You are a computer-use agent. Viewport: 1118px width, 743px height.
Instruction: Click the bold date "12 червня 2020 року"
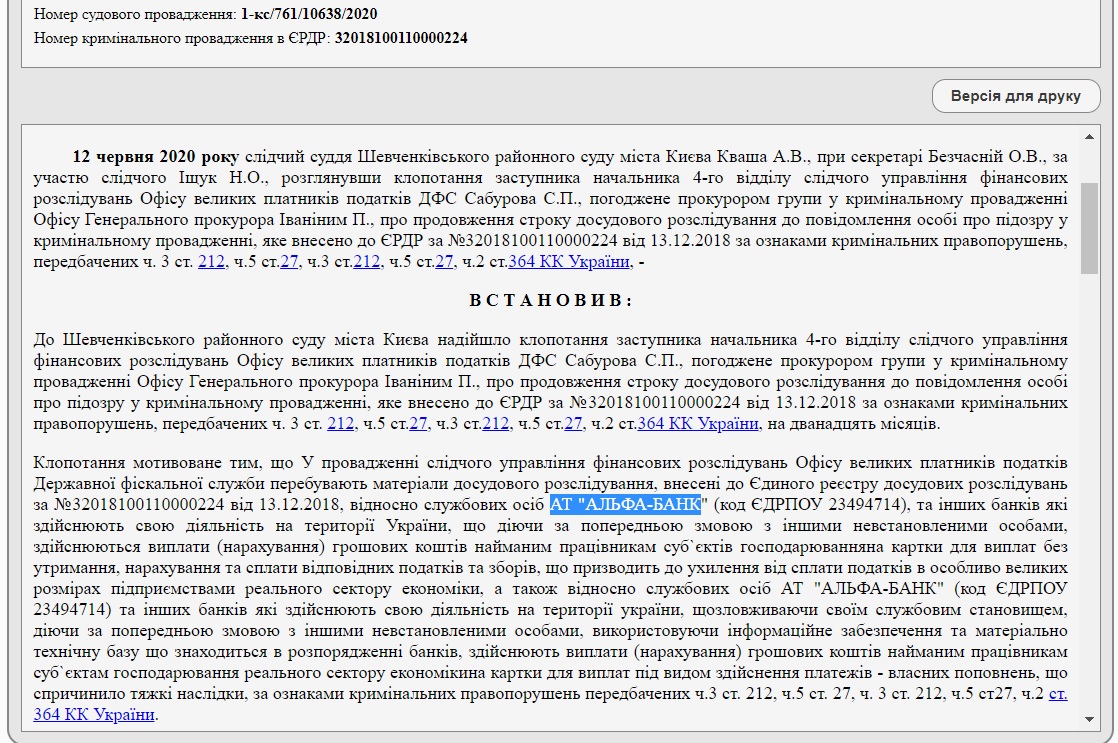pyautogui.click(x=155, y=157)
